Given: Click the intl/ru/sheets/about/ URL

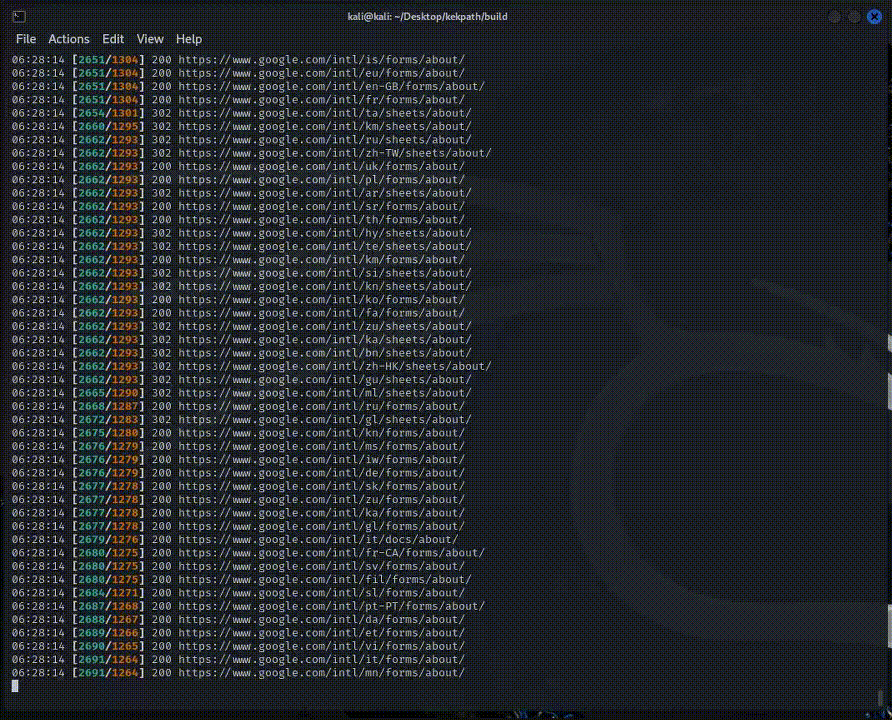Looking at the screenshot, I should click(x=325, y=139).
